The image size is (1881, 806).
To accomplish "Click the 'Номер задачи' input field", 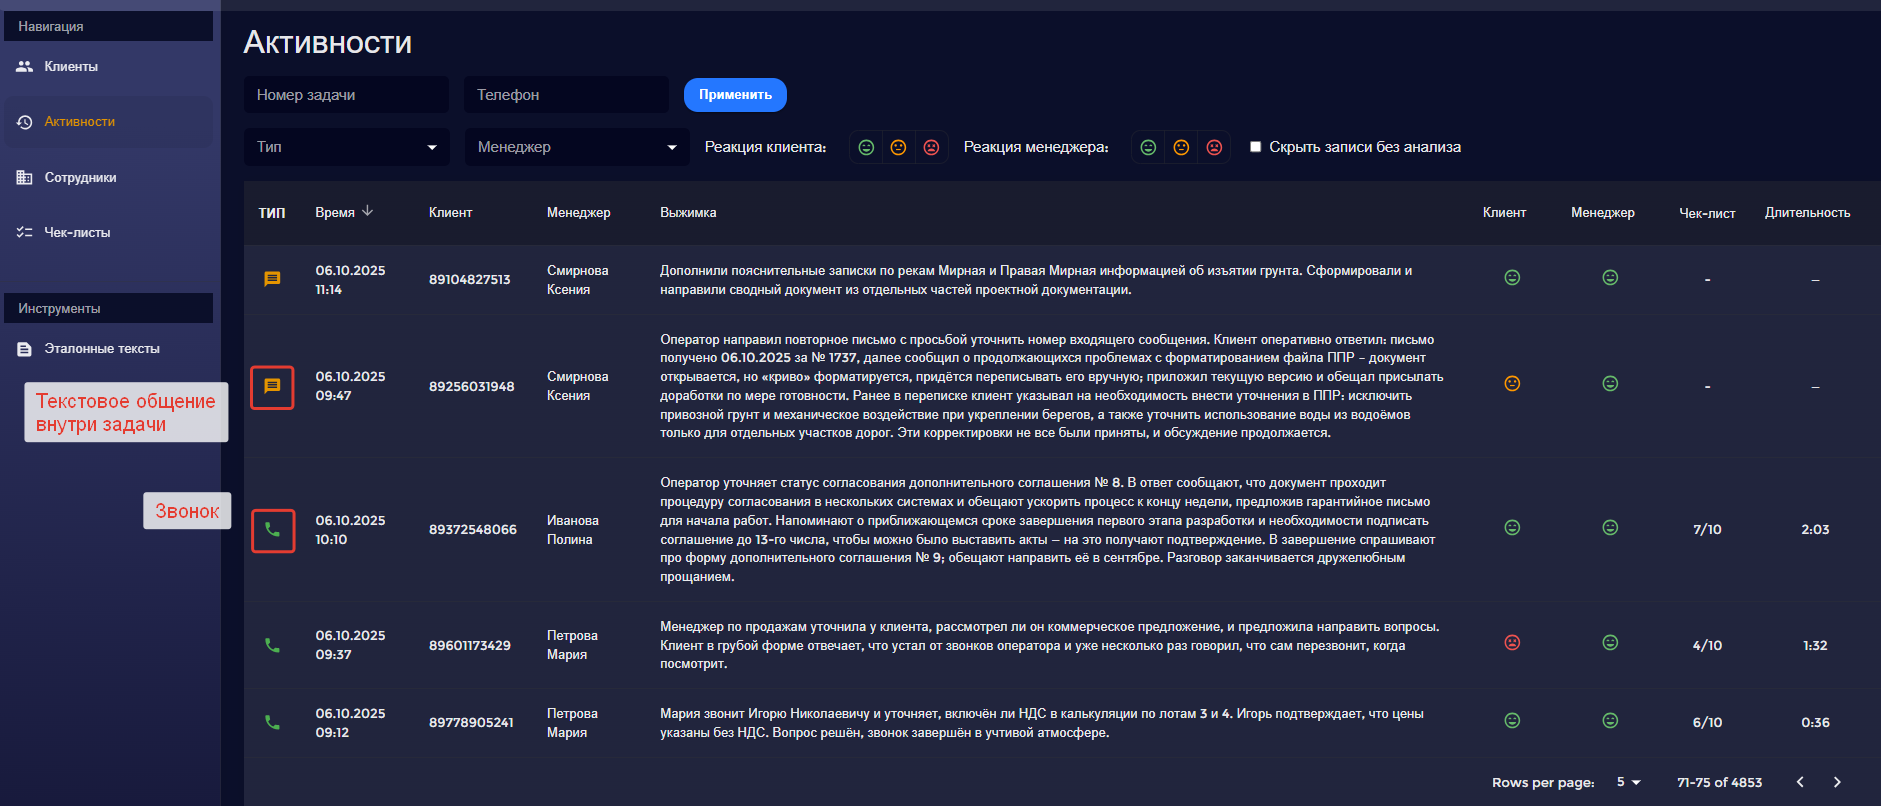I will click(x=346, y=95).
